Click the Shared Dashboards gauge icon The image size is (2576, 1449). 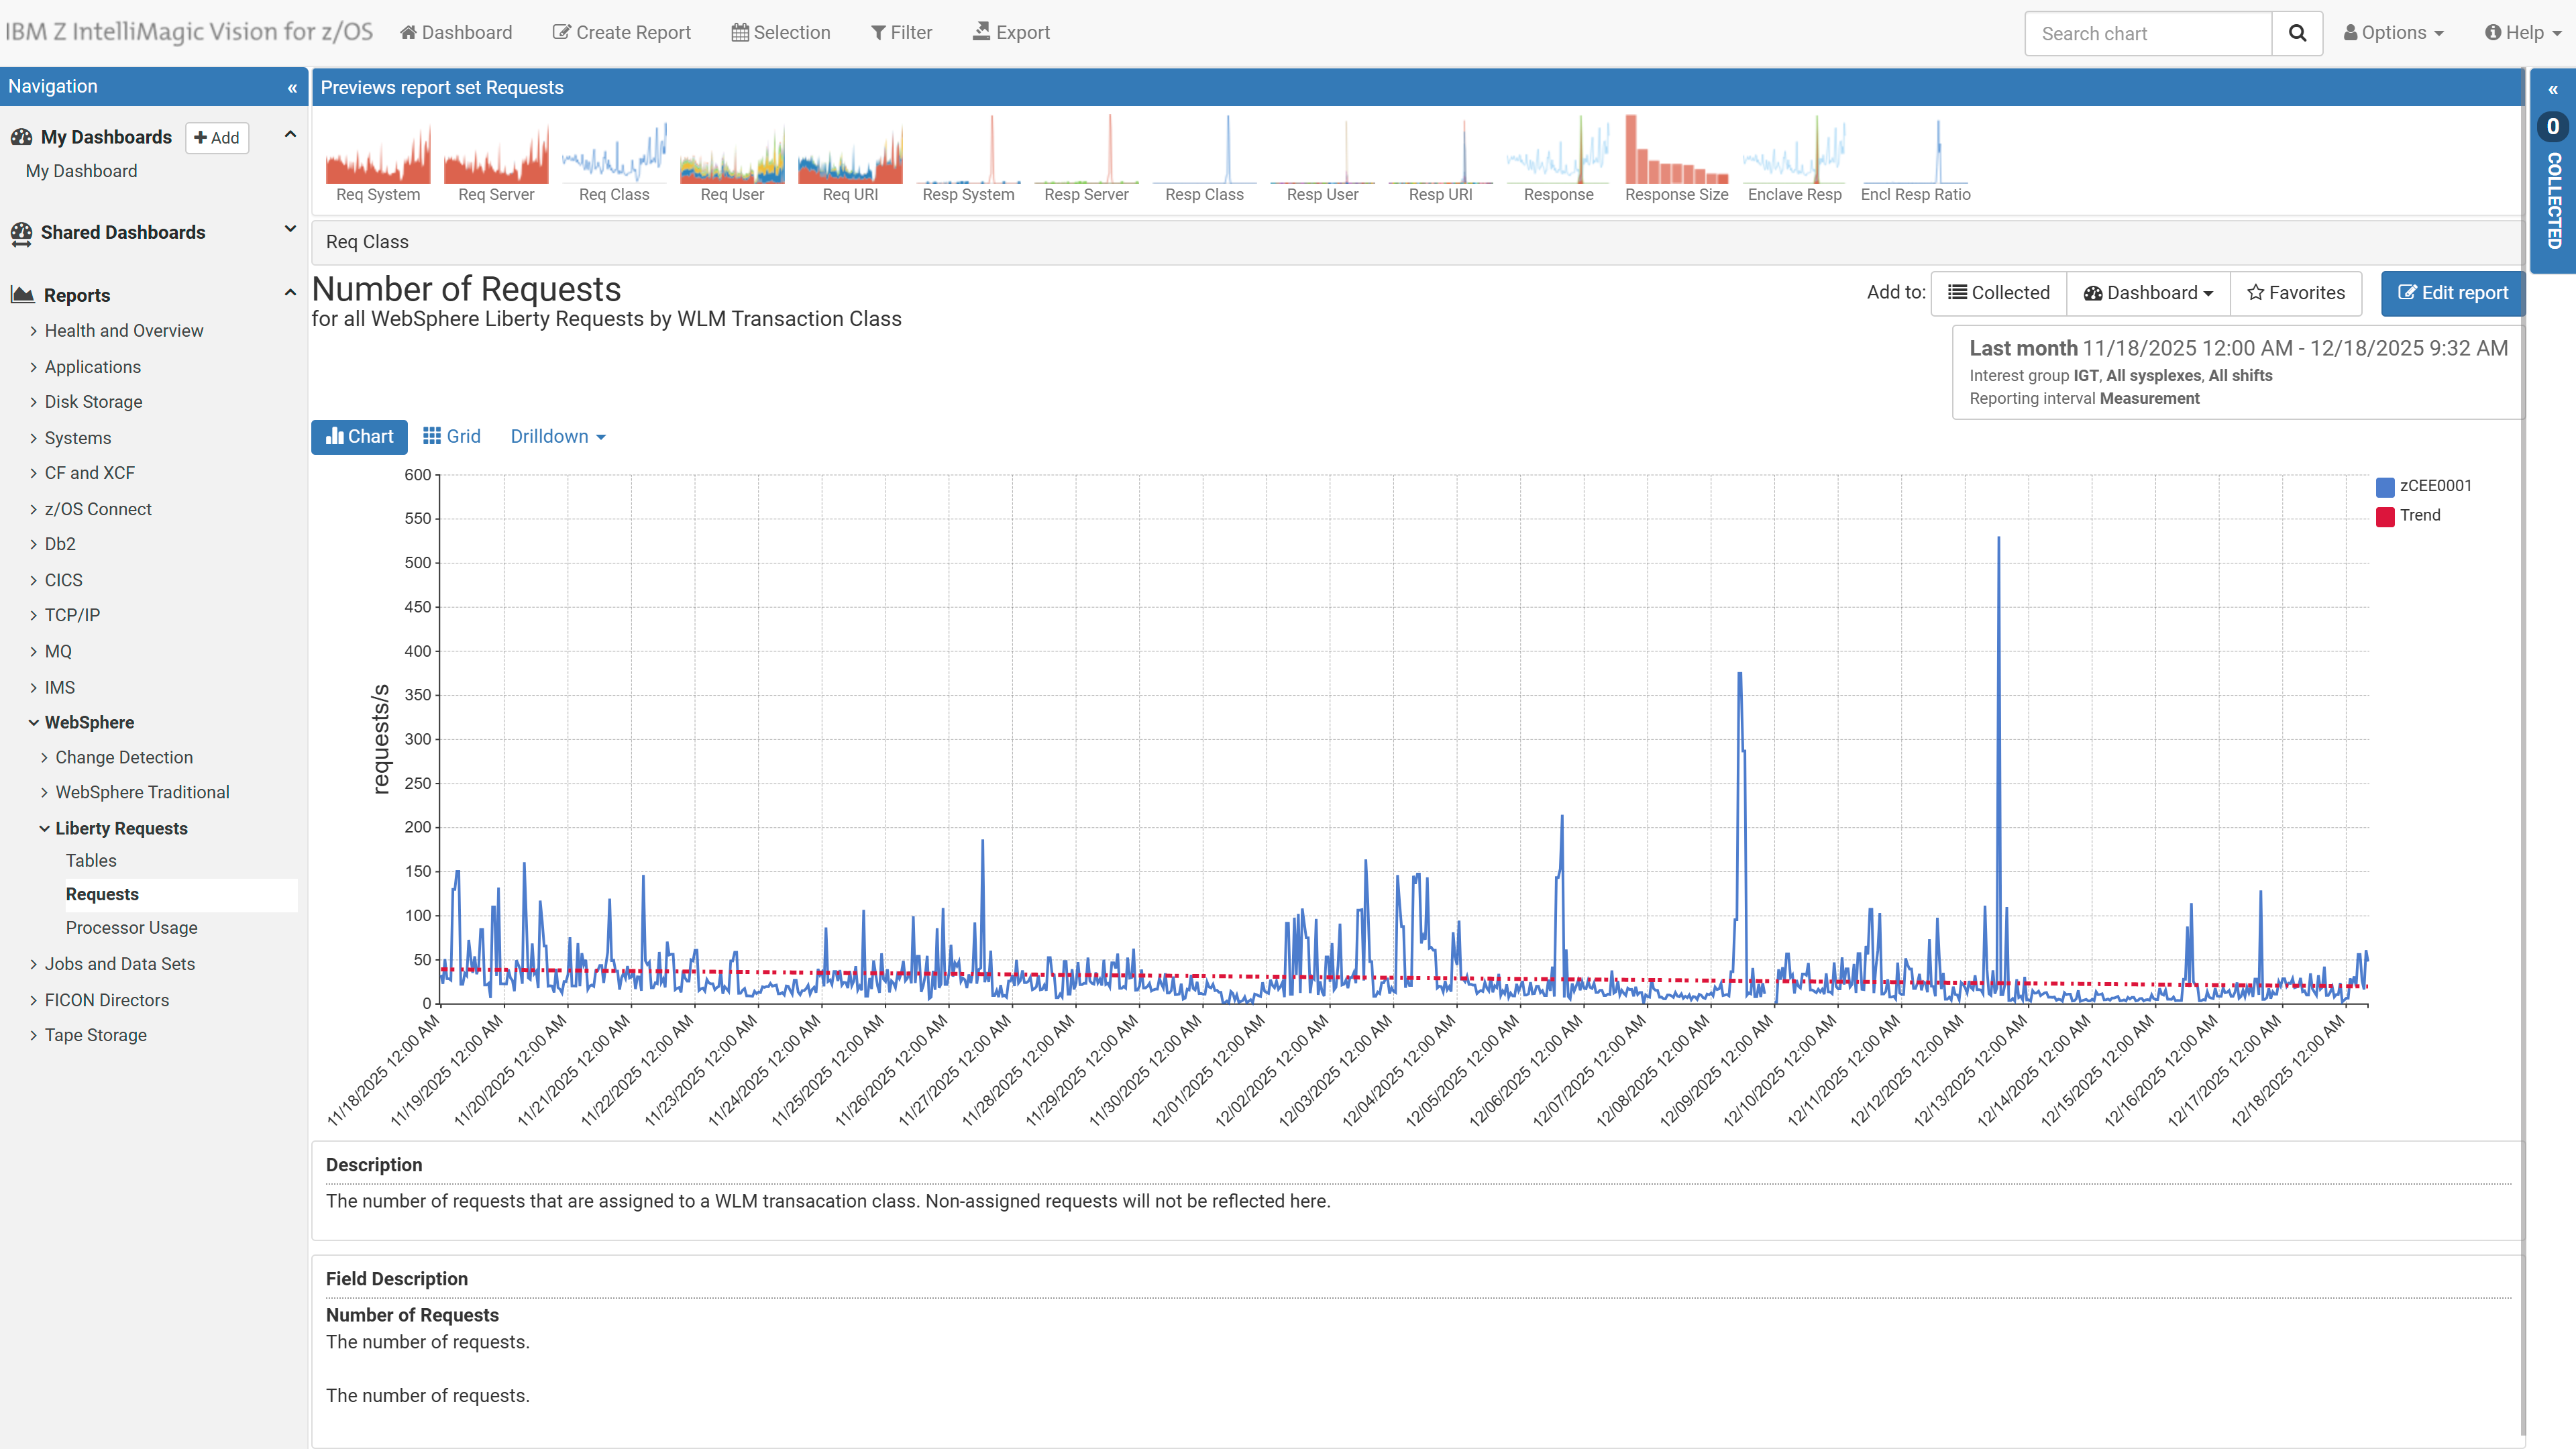(21, 233)
